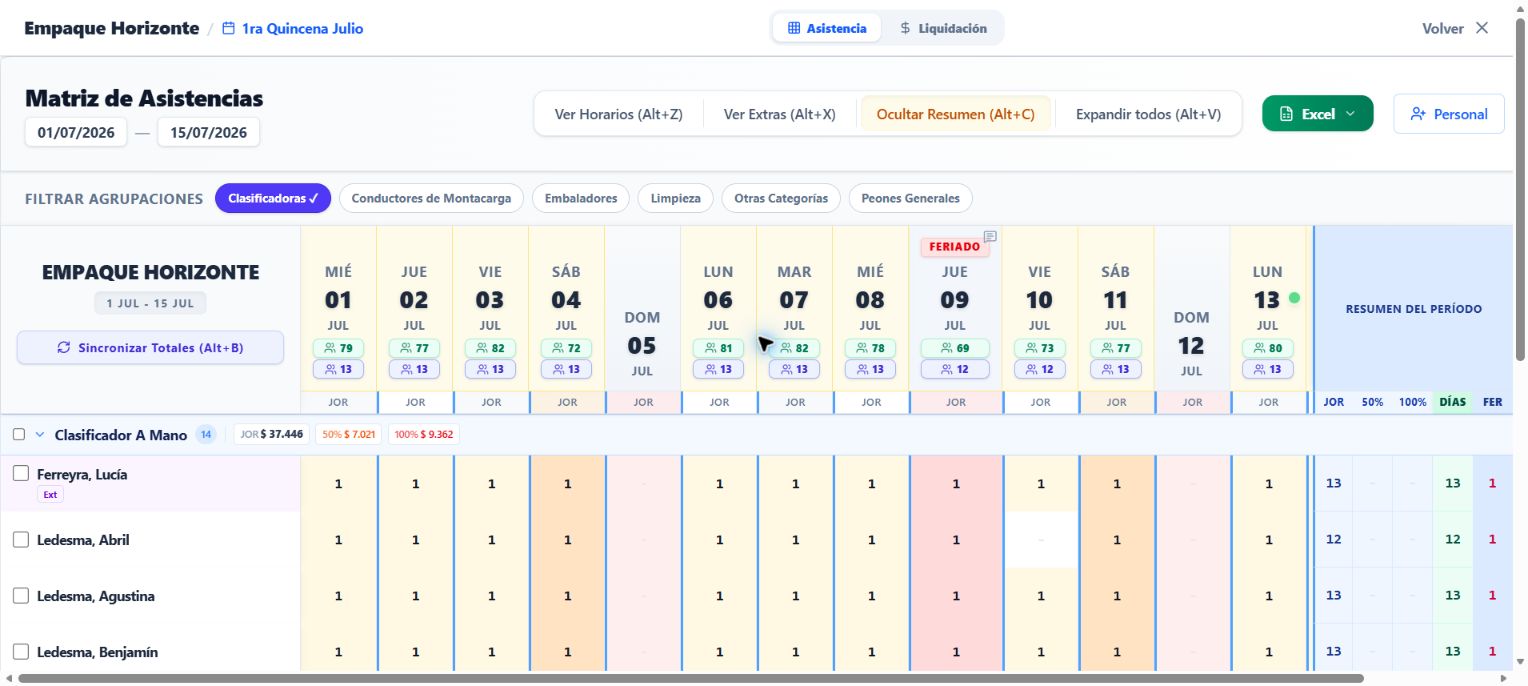Check the box for Ferreyra, Lucía

point(20,474)
